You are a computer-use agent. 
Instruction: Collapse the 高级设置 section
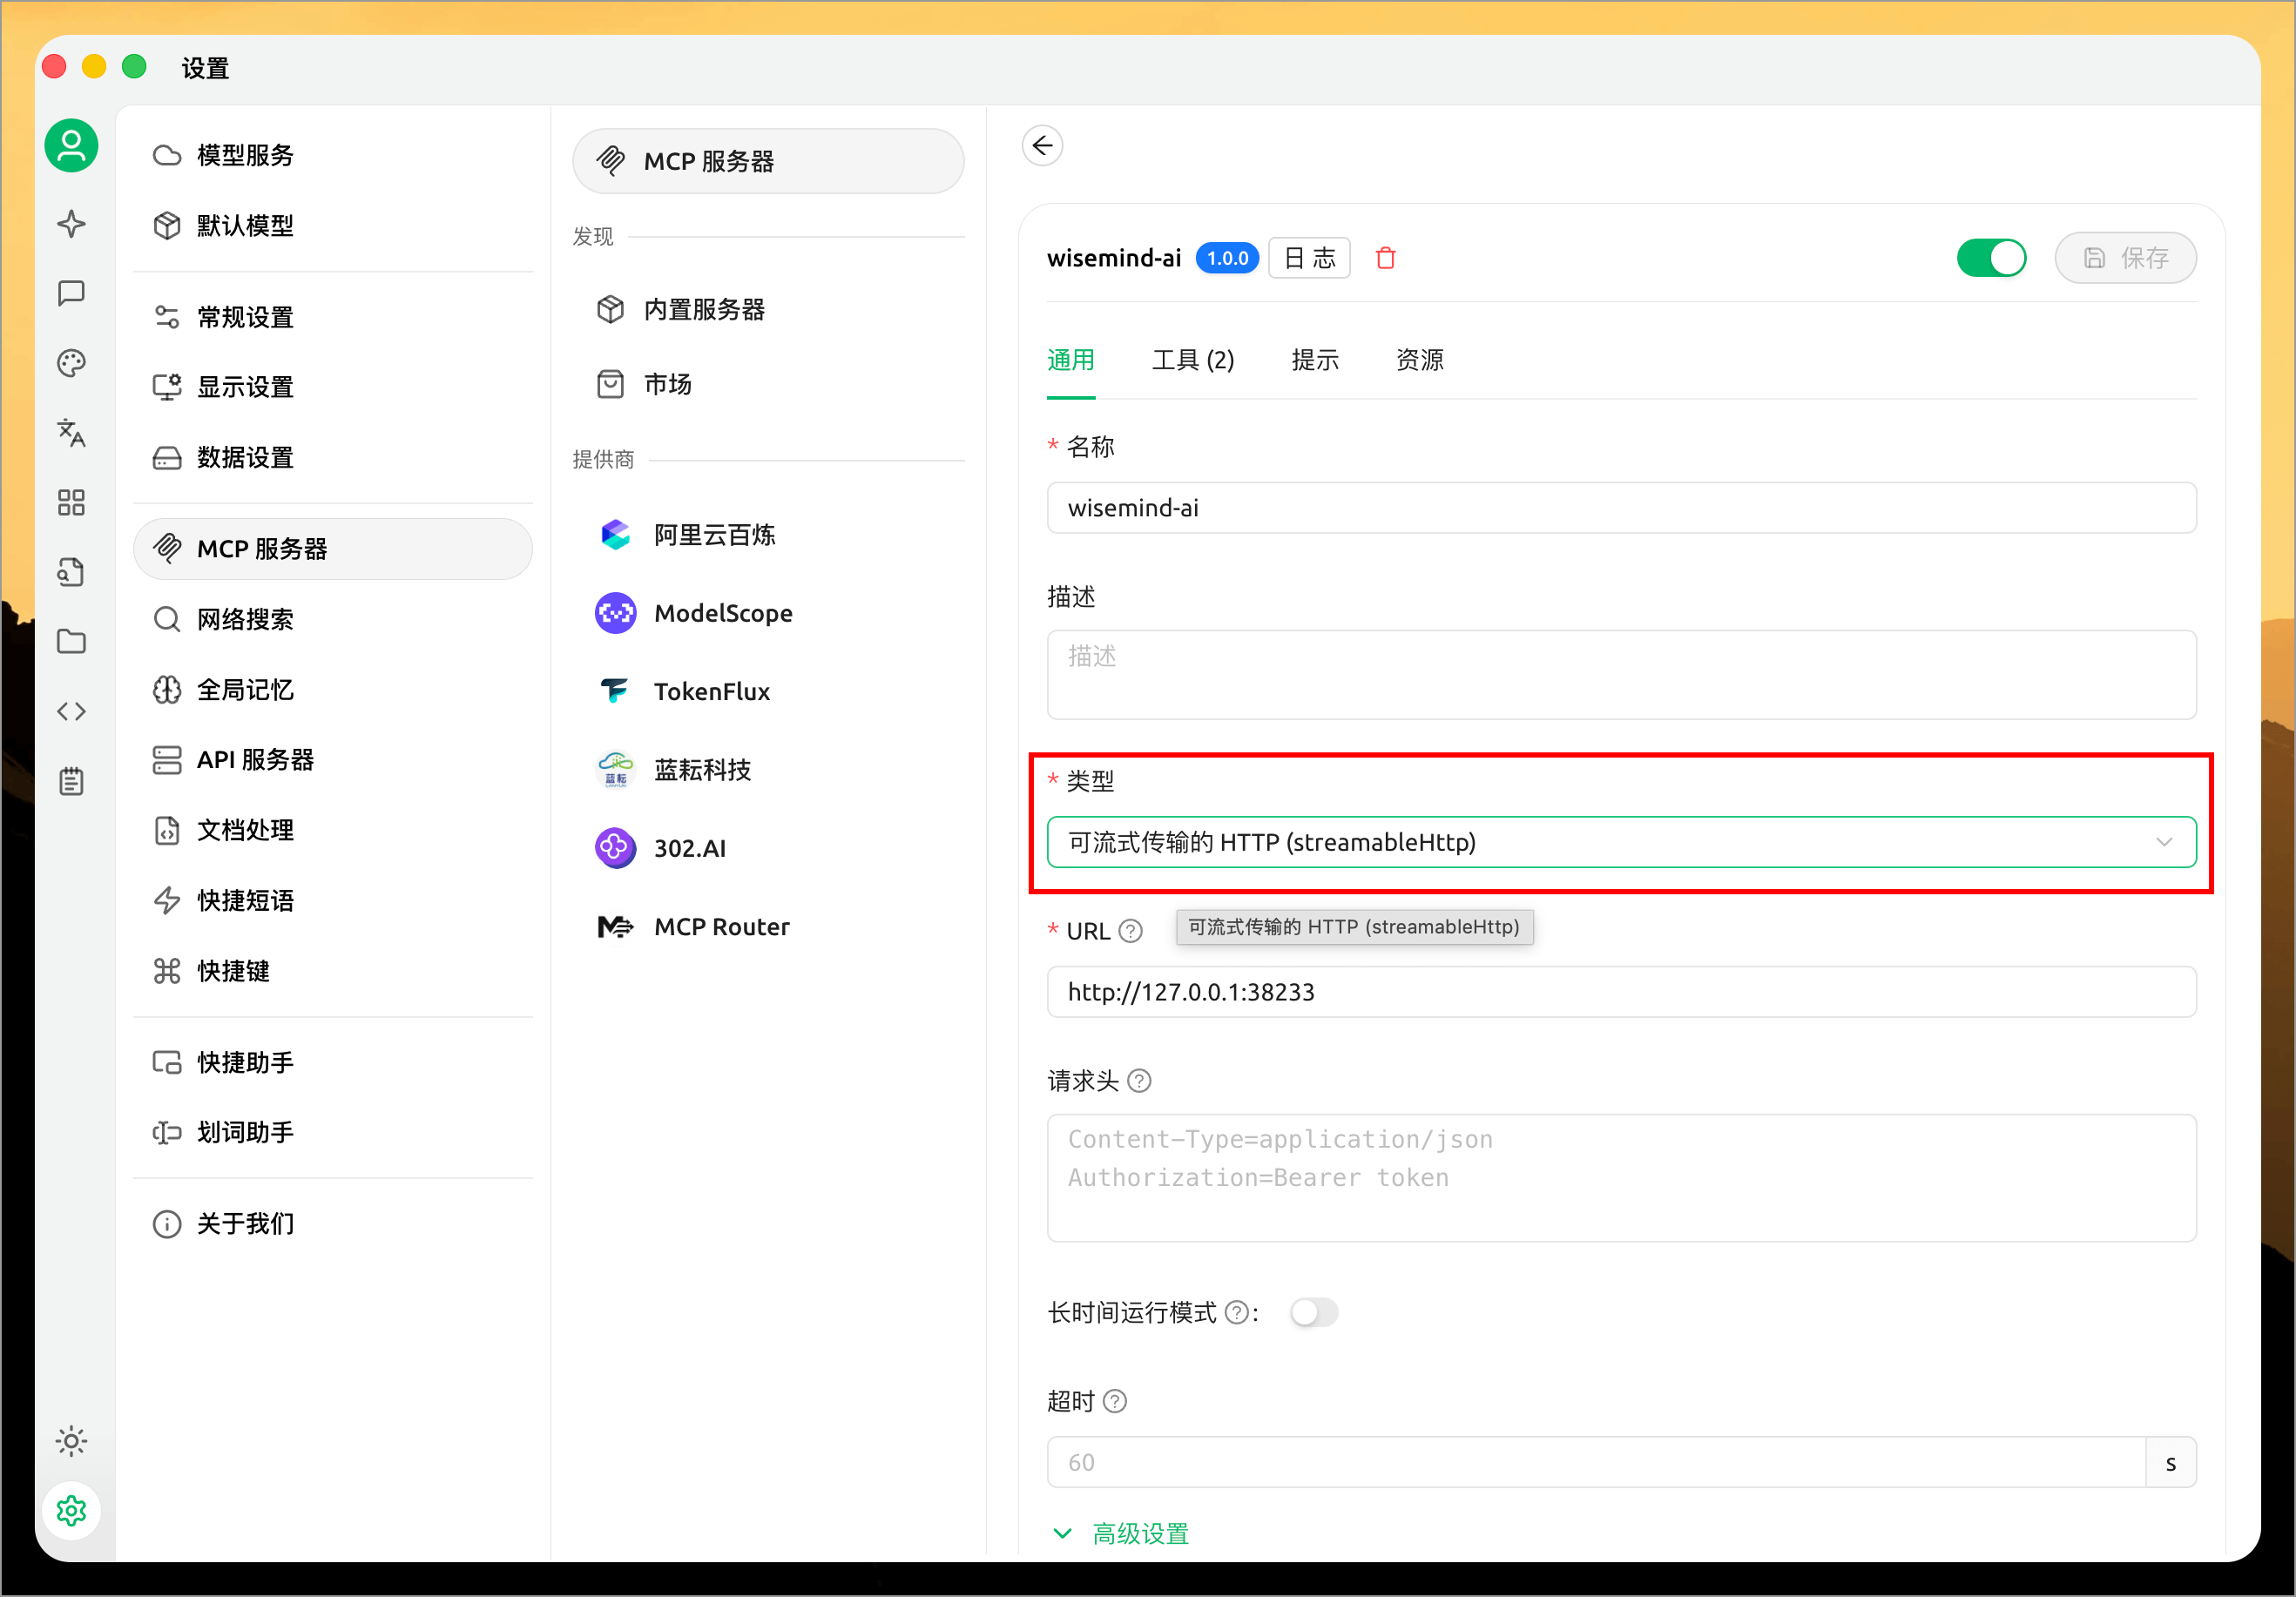coord(1139,1533)
